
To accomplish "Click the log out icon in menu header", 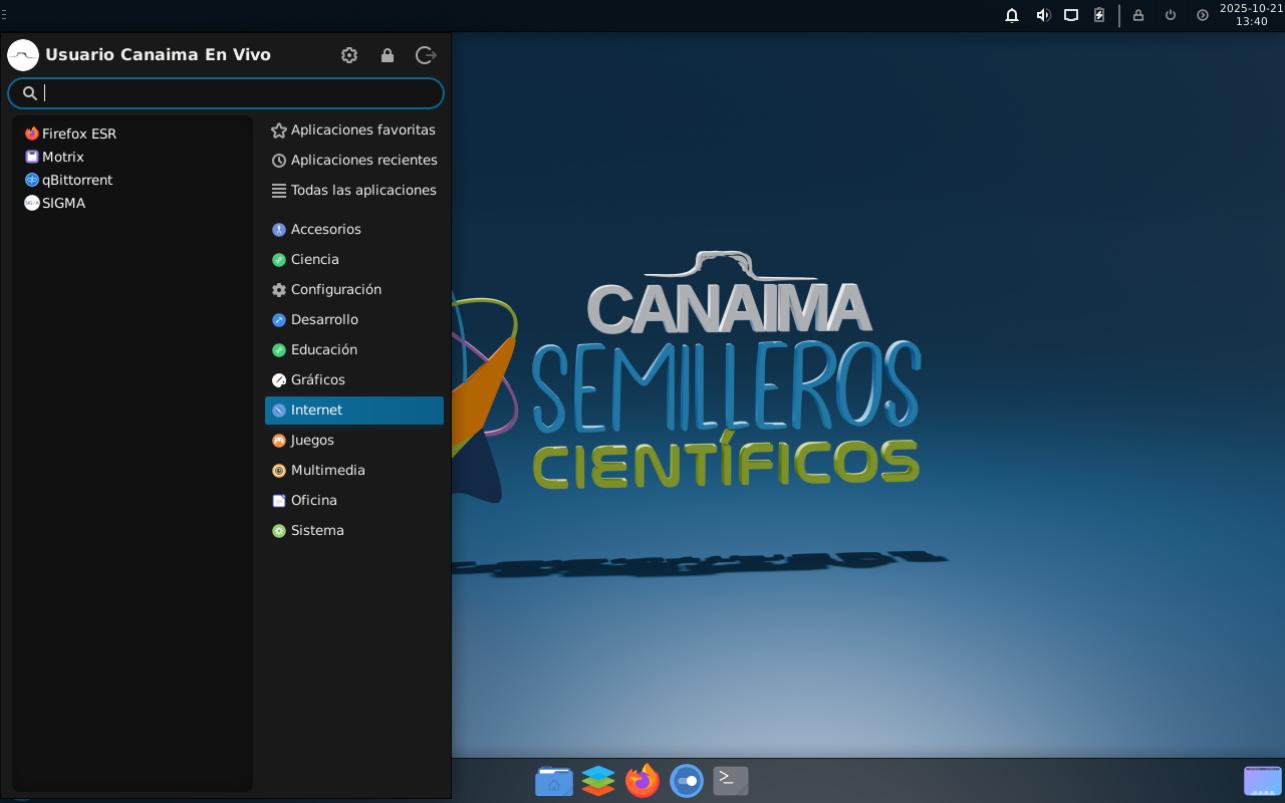I will [426, 55].
